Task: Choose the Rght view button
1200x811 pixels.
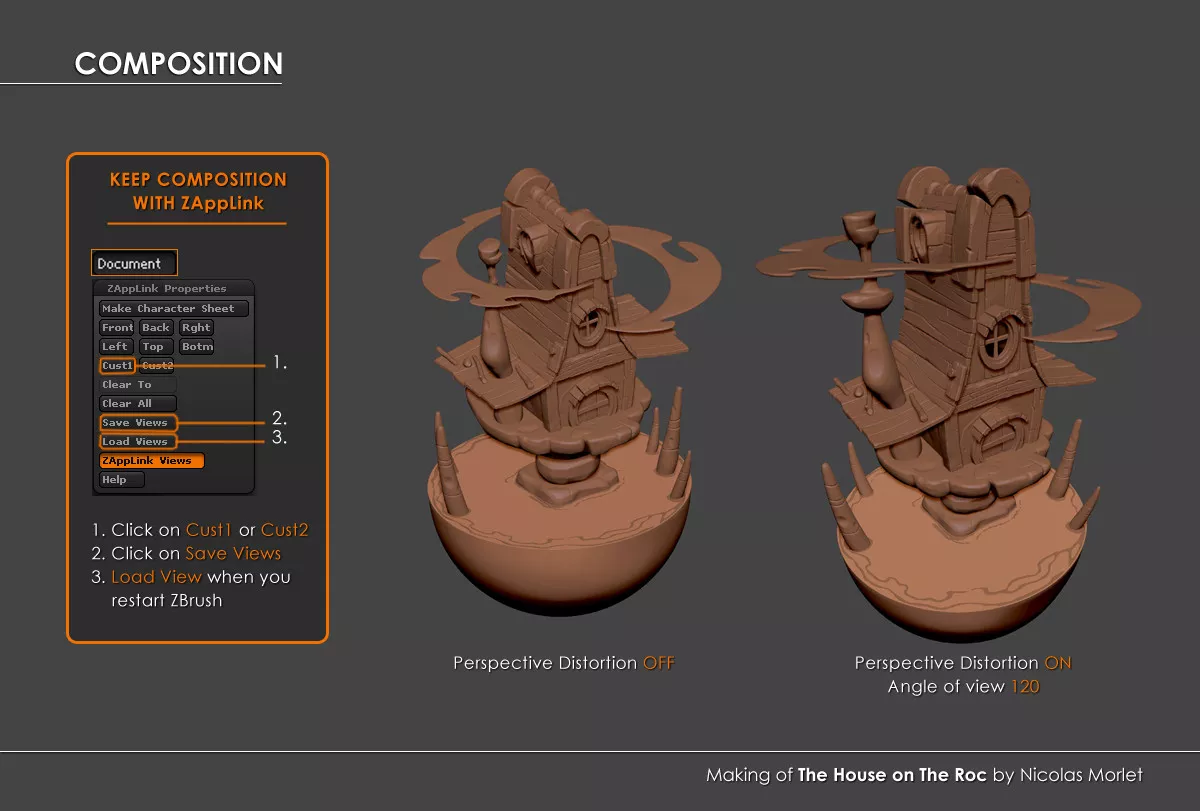Action: click(x=196, y=328)
